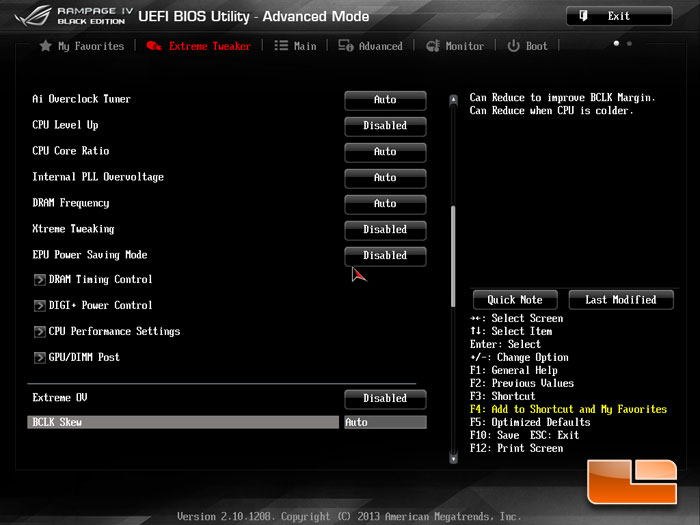The width and height of the screenshot is (700, 525).
Task: Open the Boot tab
Action: (x=527, y=46)
